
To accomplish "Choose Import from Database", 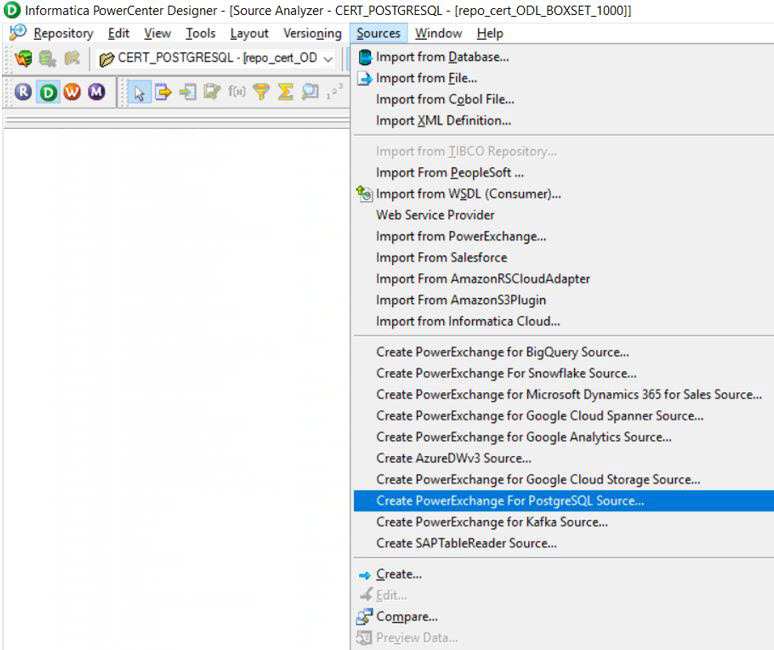I will [442, 57].
